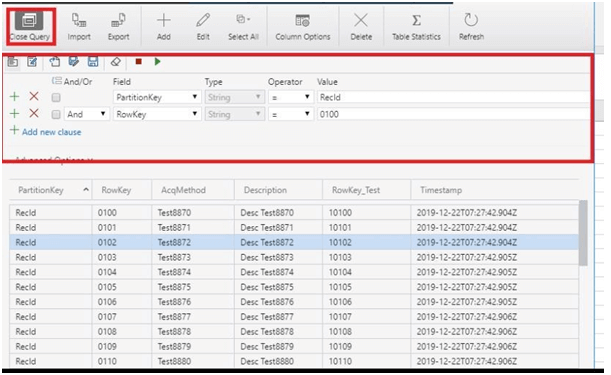This screenshot has width=611, height=375.
Task: Toggle checkbox on PartitionKey clause row
Action: (x=56, y=97)
